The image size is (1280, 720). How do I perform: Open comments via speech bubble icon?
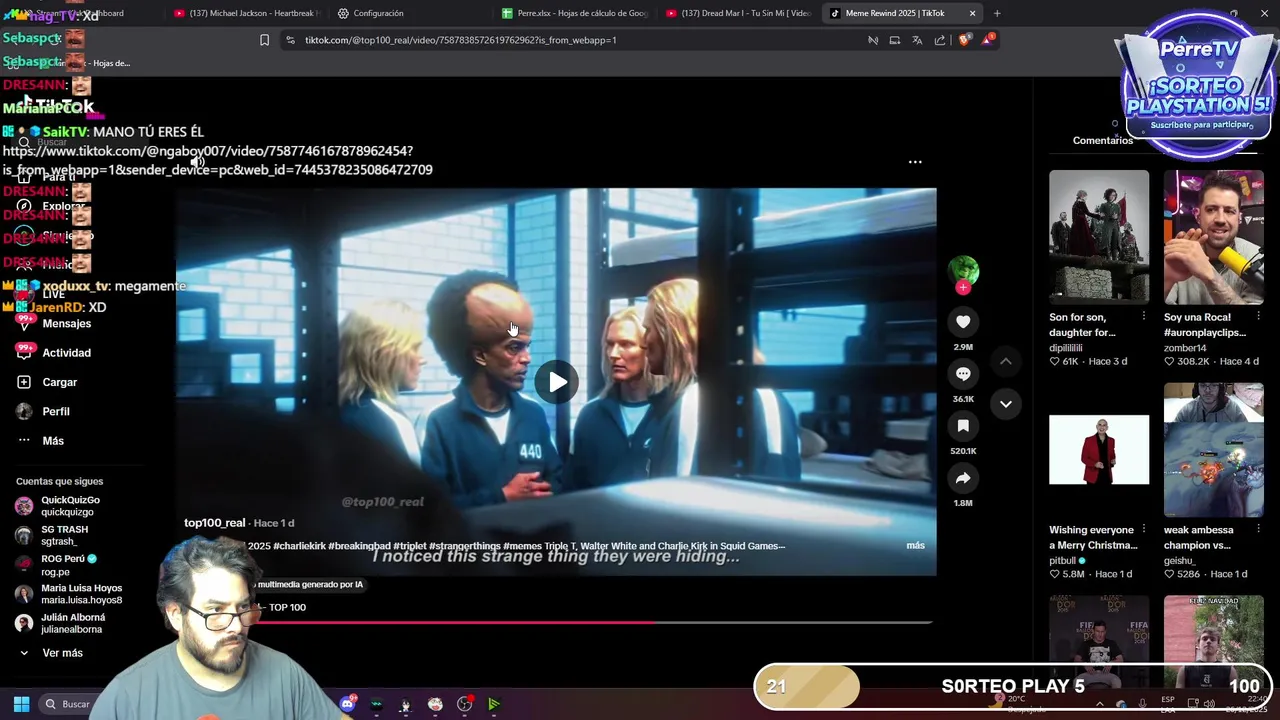(963, 373)
